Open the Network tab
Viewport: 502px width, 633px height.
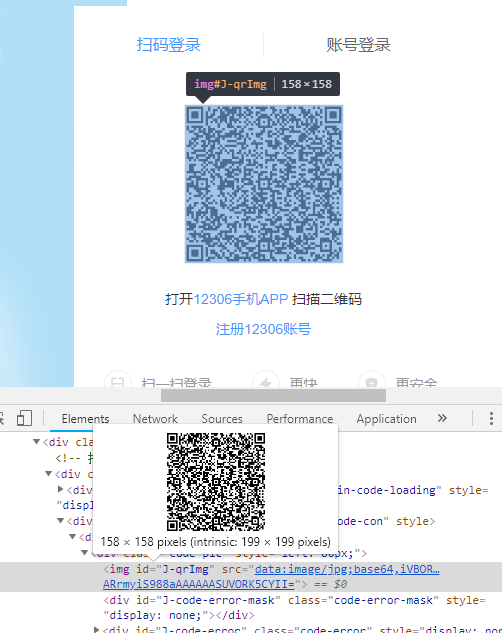tap(155, 419)
